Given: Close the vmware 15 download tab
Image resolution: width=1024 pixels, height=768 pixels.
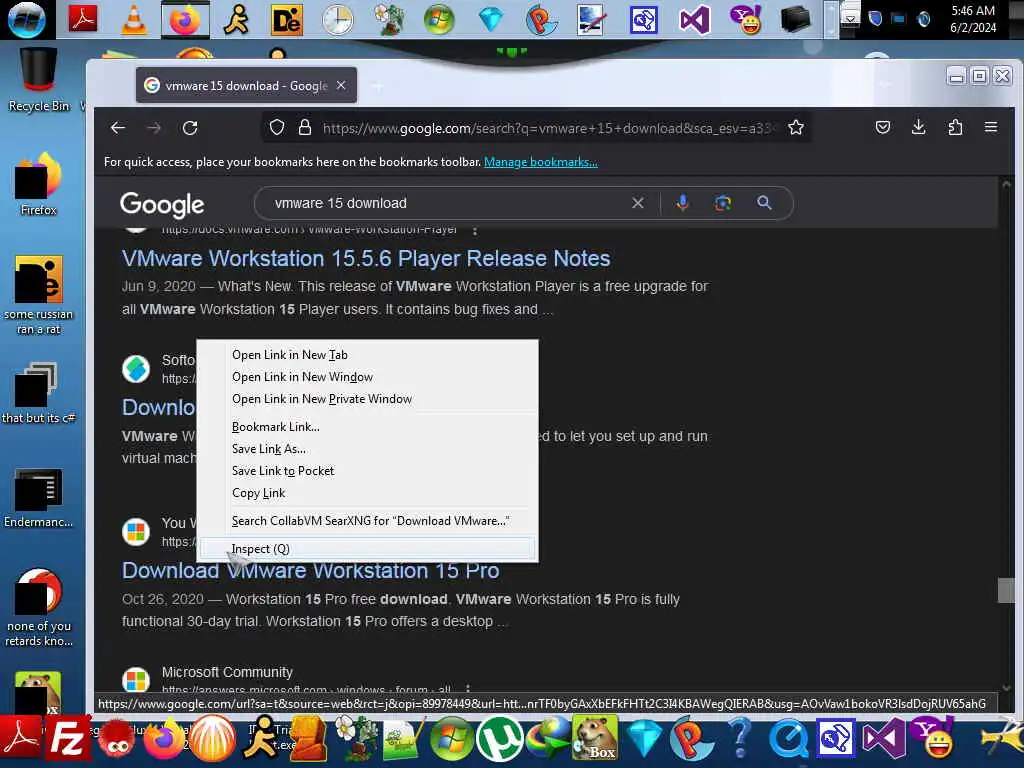Looking at the screenshot, I should point(341,86).
